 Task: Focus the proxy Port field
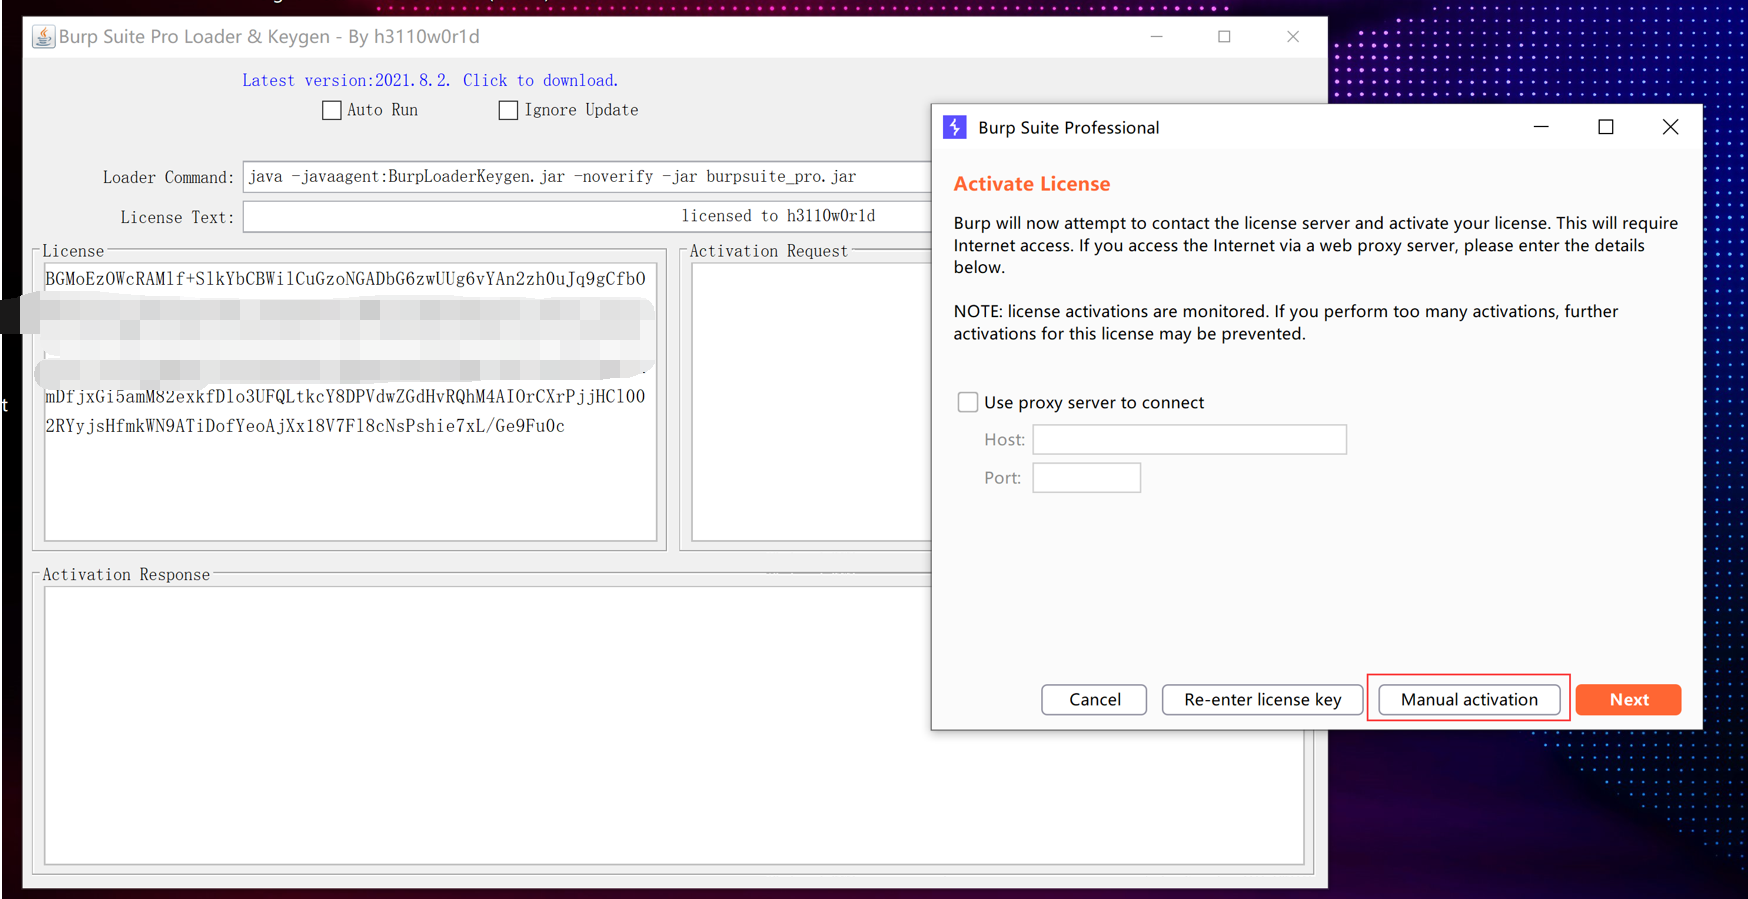[1086, 477]
